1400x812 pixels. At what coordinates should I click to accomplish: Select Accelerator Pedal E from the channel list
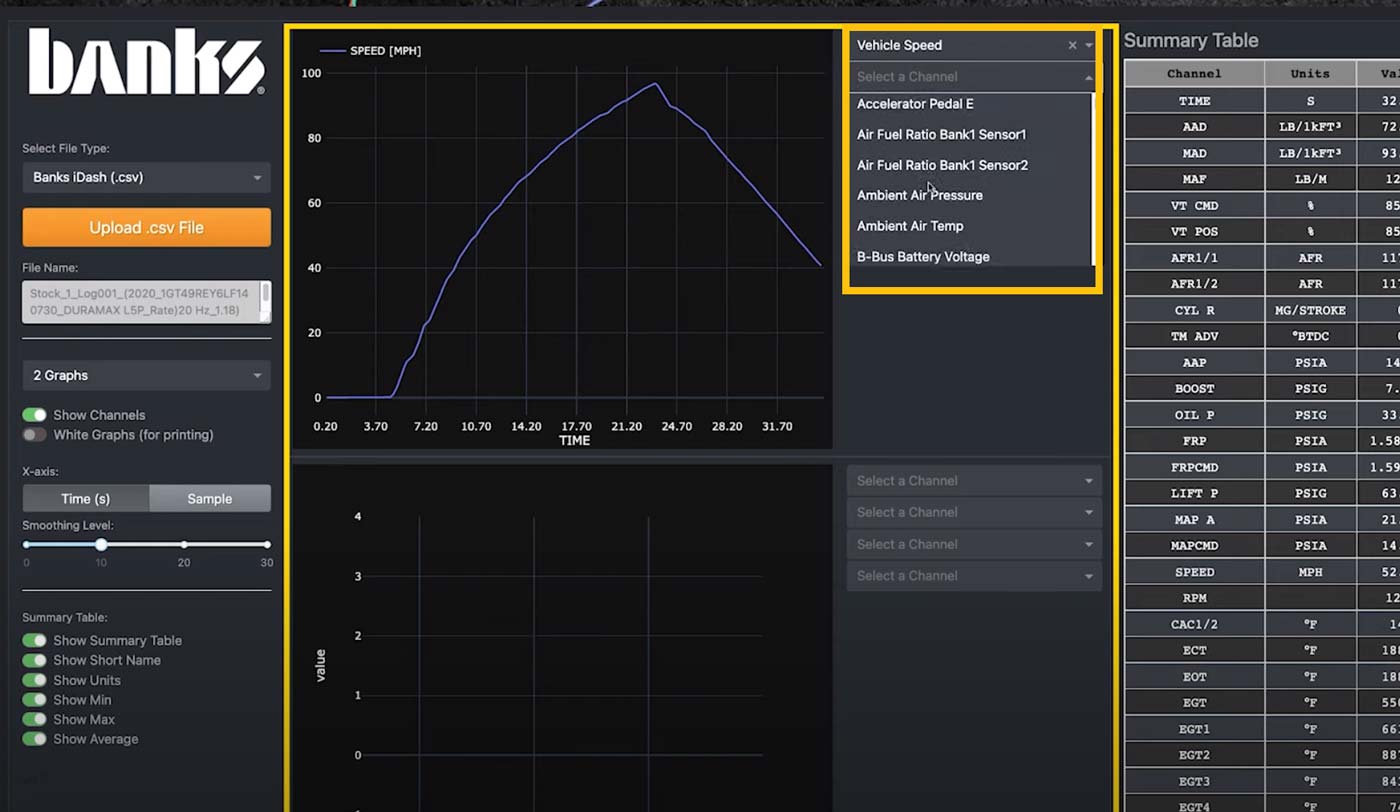915,104
